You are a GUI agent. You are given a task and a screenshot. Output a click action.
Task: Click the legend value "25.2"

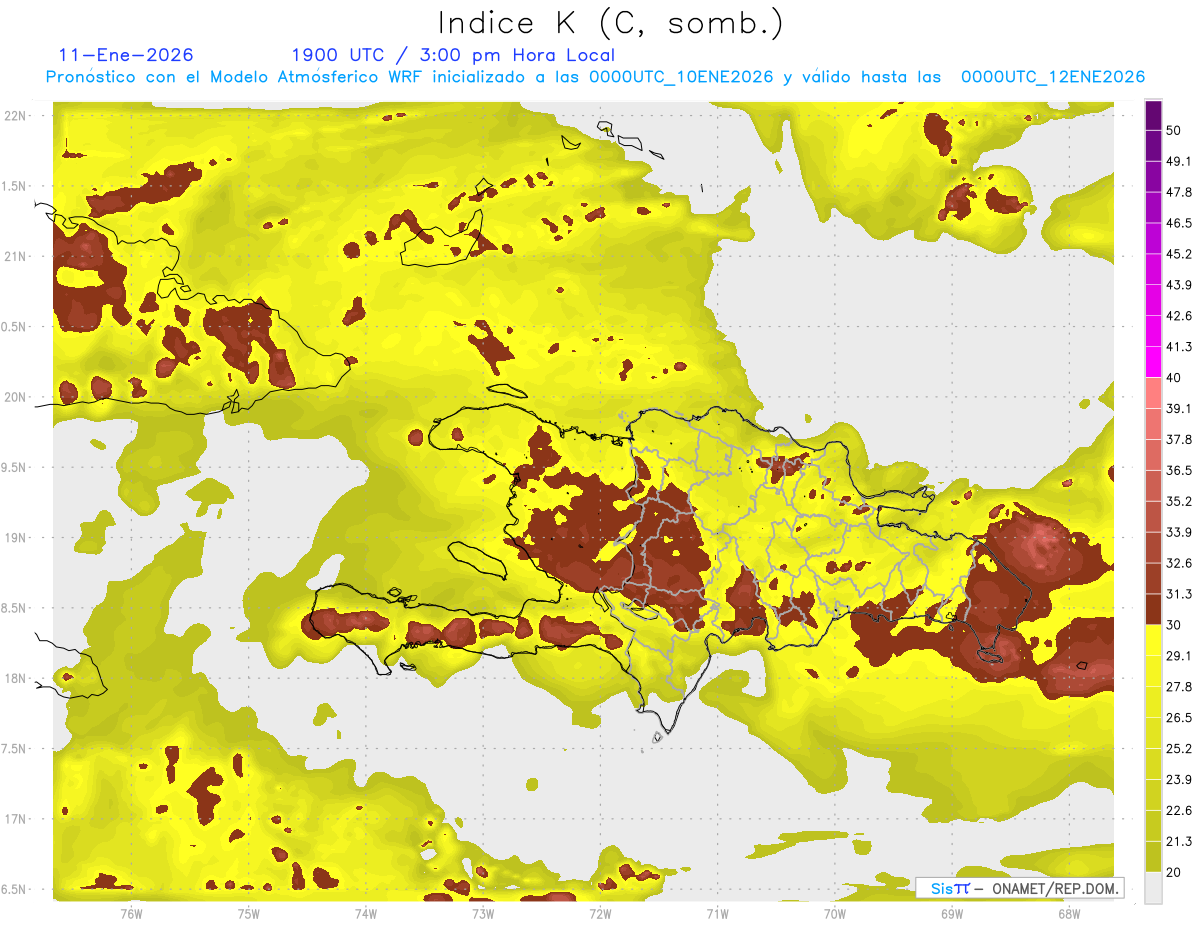[x=1178, y=749]
